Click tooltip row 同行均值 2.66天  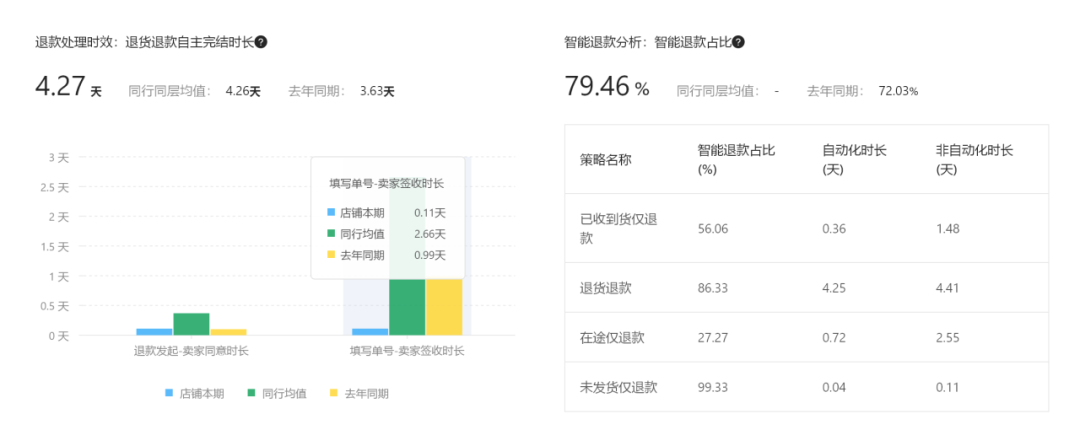tap(386, 234)
